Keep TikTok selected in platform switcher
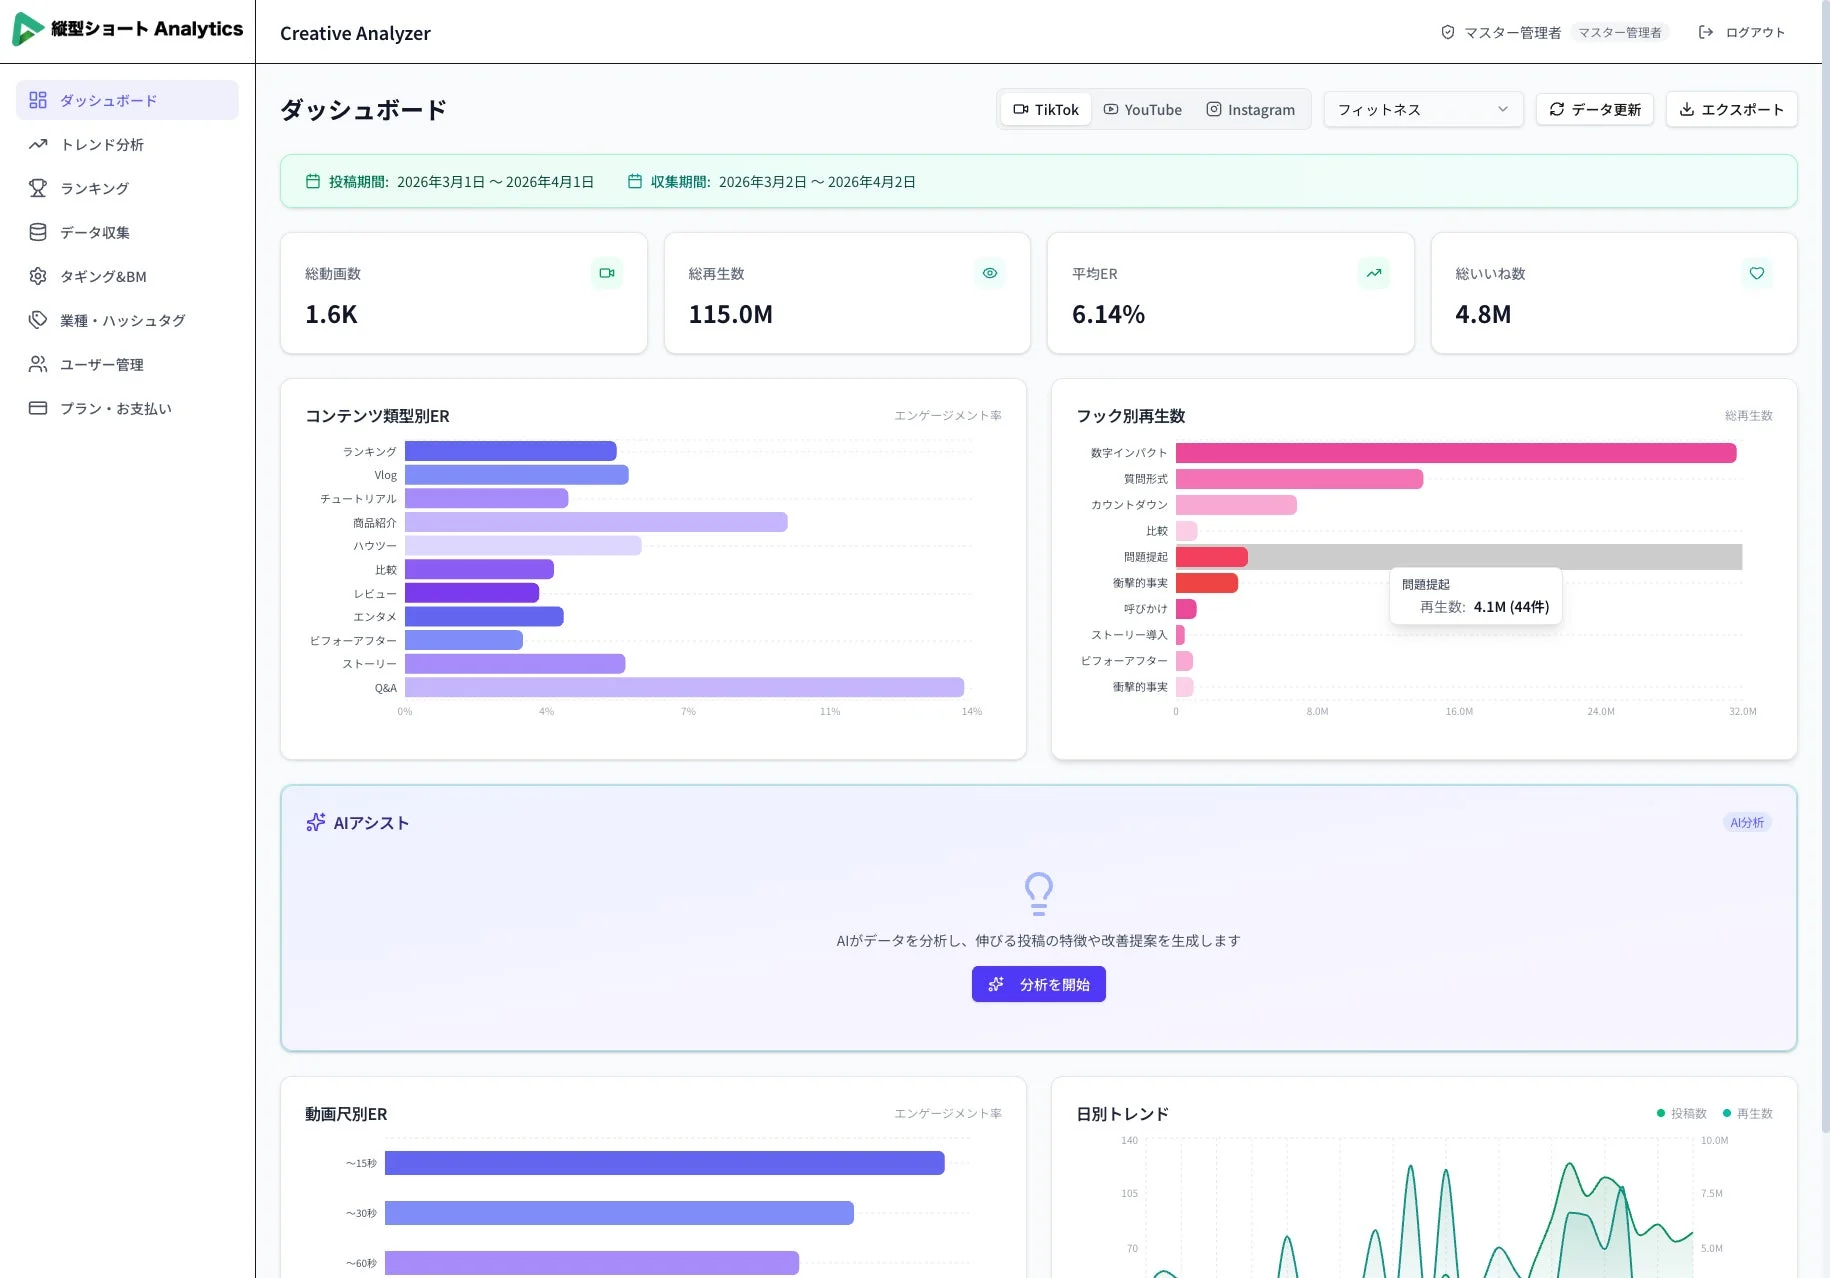This screenshot has height=1278, width=1830. (1045, 109)
